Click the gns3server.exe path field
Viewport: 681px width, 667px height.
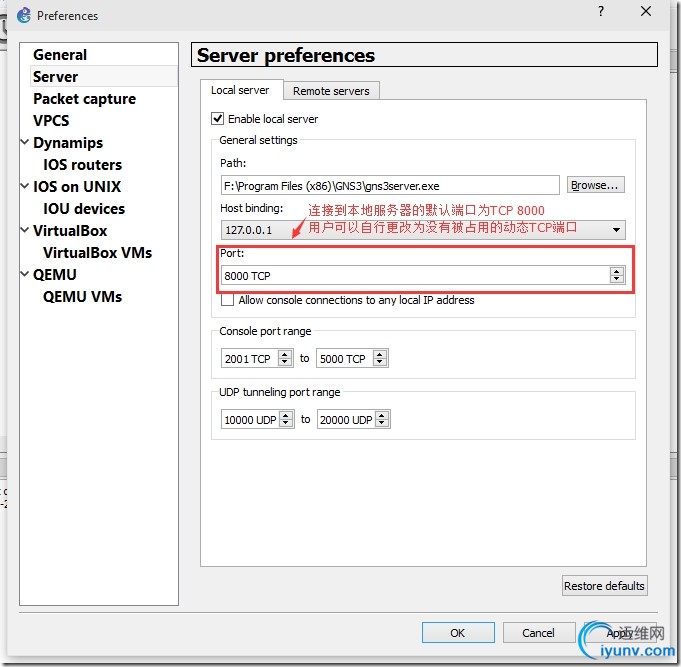390,186
